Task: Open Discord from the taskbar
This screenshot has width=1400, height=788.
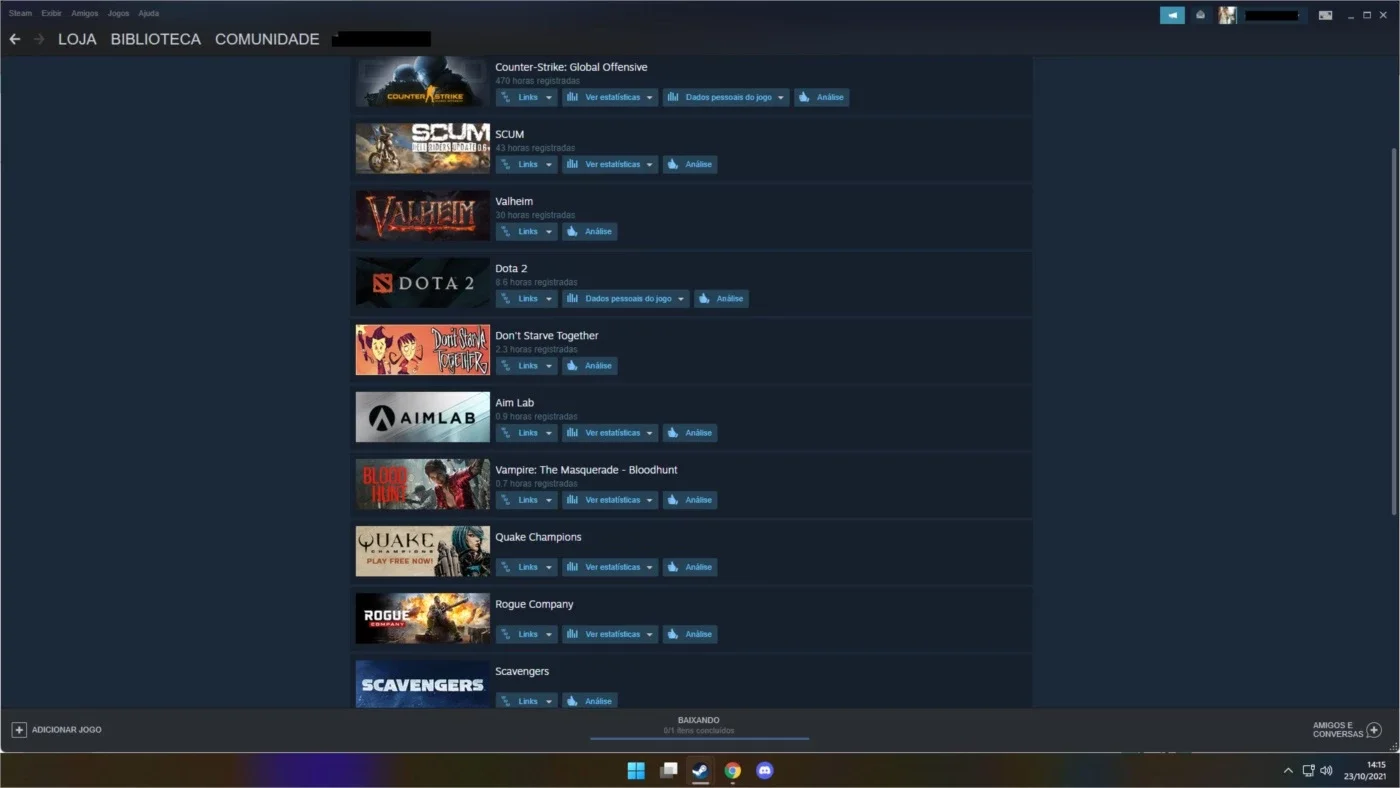Action: 765,770
